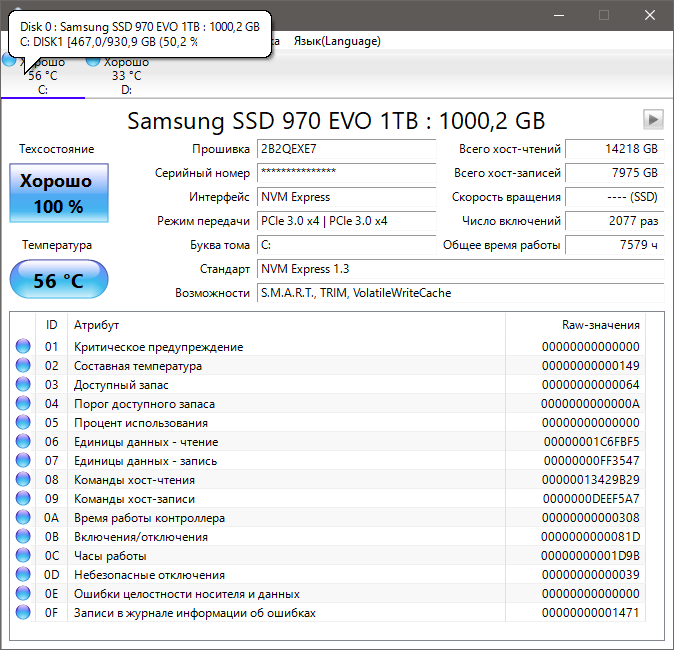This screenshot has width=674, height=650.
Task: Click status orb for attribute 0D
Action: (23, 574)
